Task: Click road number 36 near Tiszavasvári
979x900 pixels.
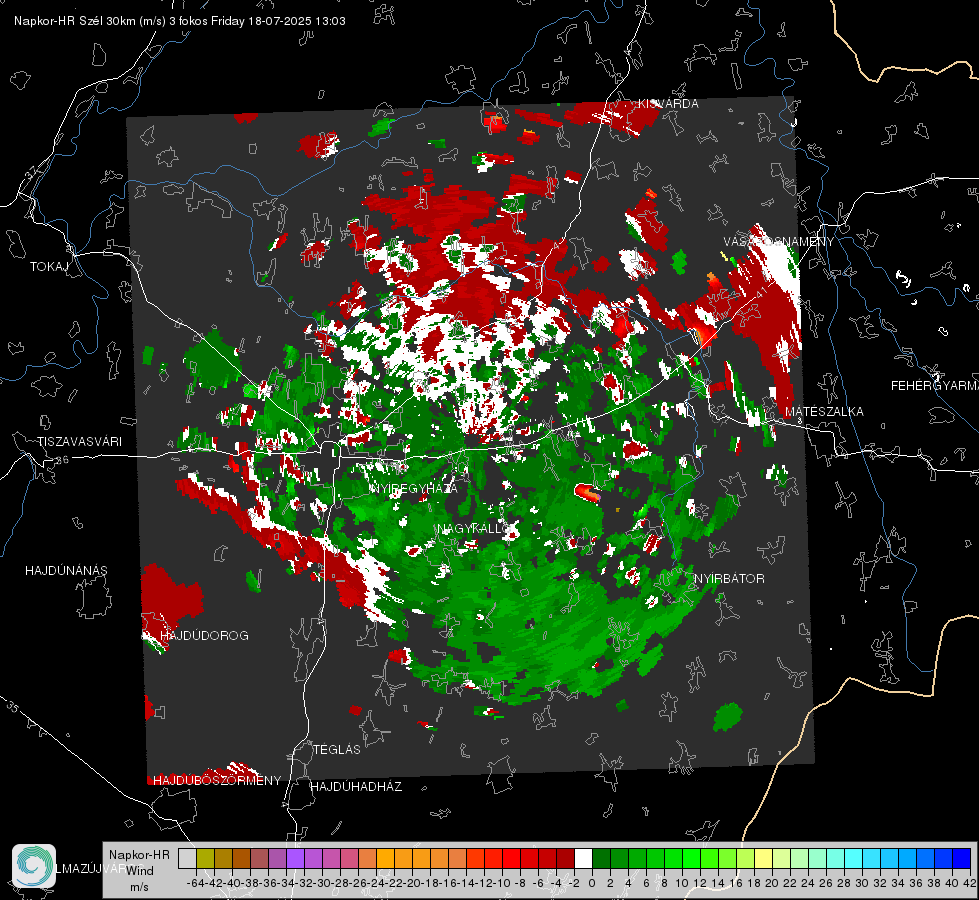Action: pyautogui.click(x=62, y=460)
